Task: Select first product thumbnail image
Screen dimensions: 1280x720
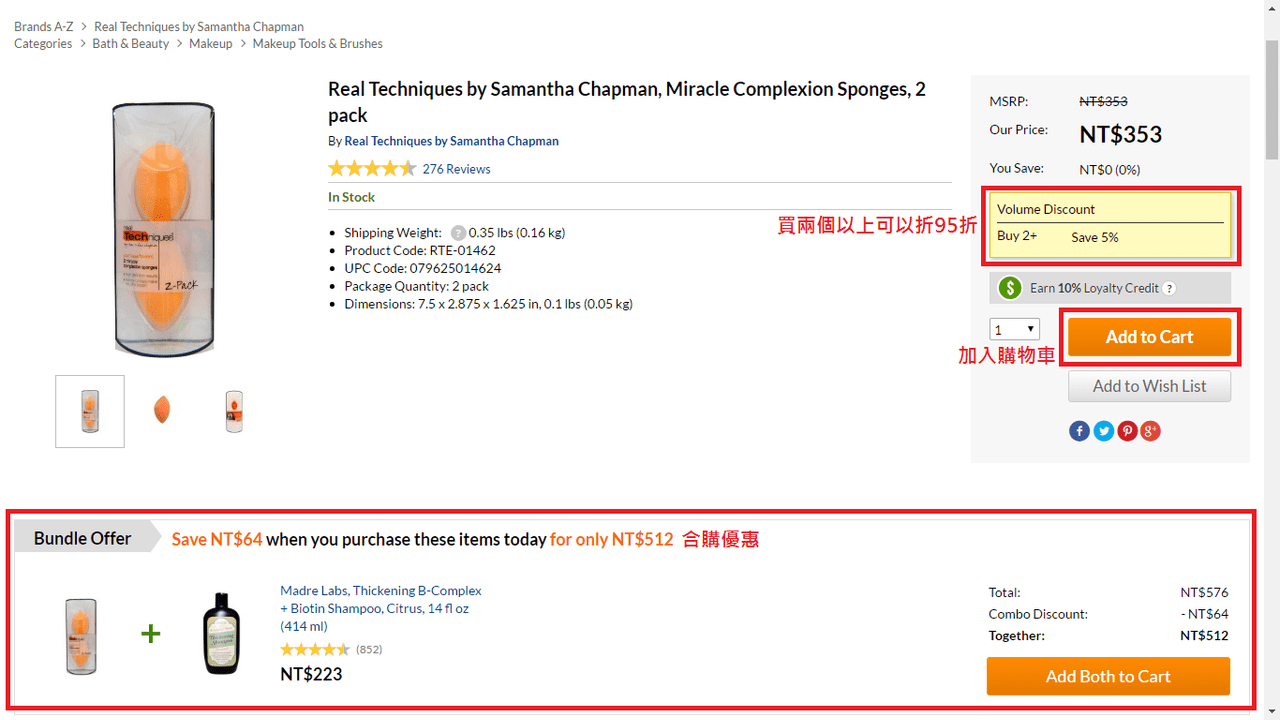Action: point(90,411)
